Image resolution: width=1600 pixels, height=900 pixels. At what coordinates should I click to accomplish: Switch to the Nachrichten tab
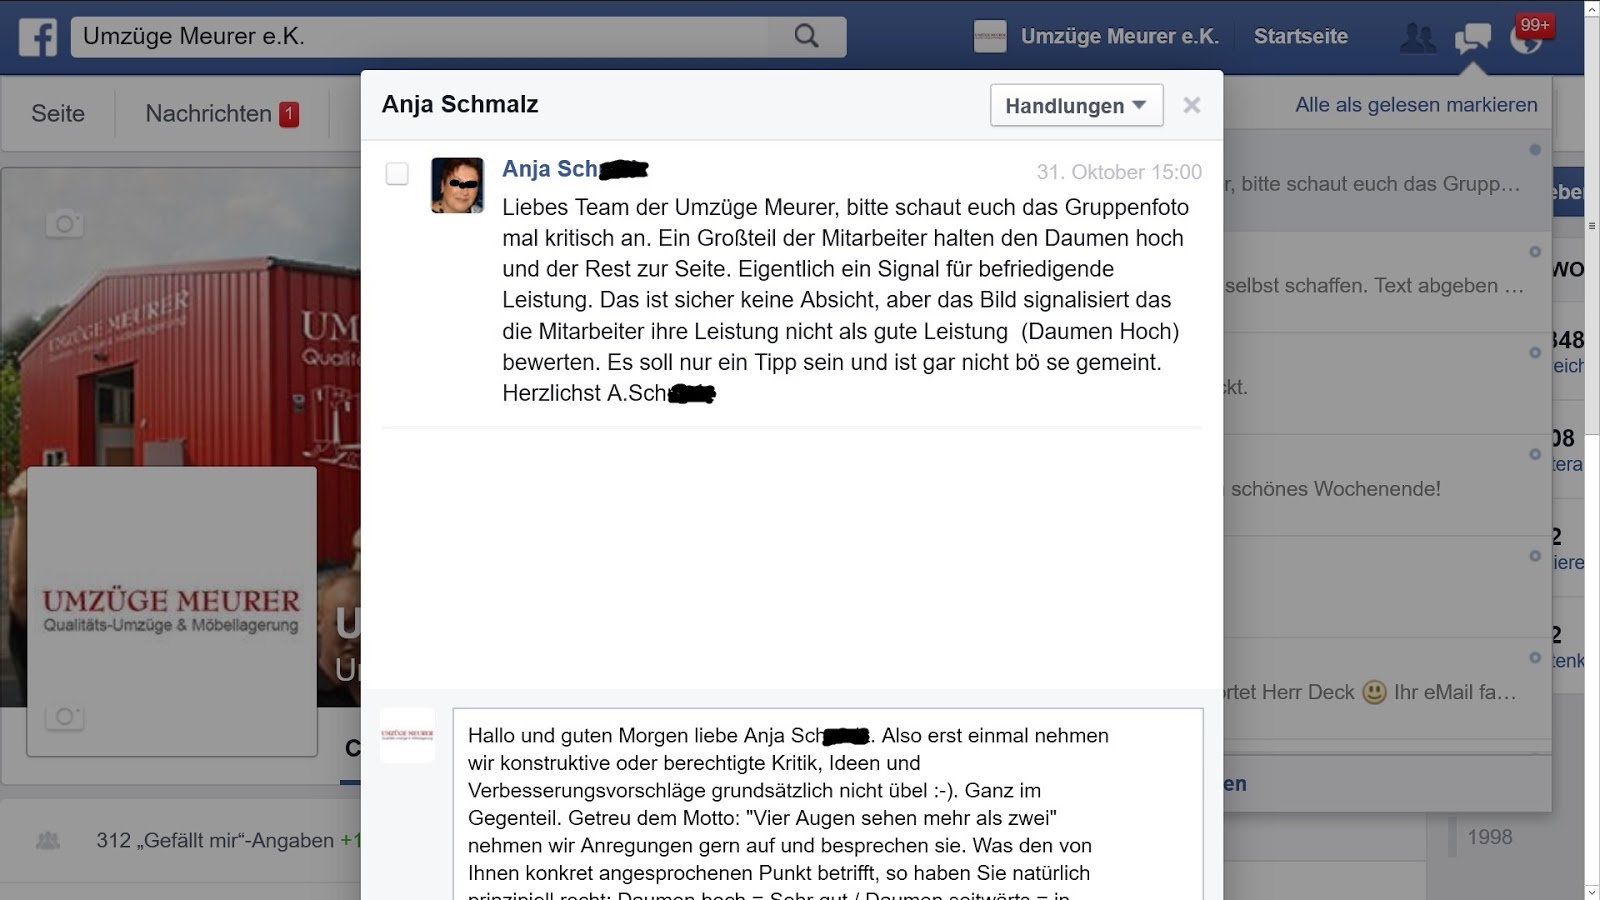[222, 114]
